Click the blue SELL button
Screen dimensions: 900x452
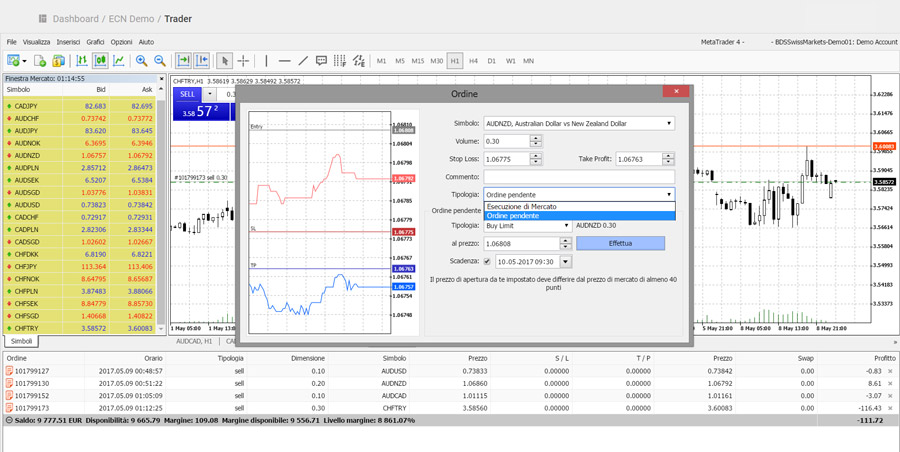(x=189, y=94)
